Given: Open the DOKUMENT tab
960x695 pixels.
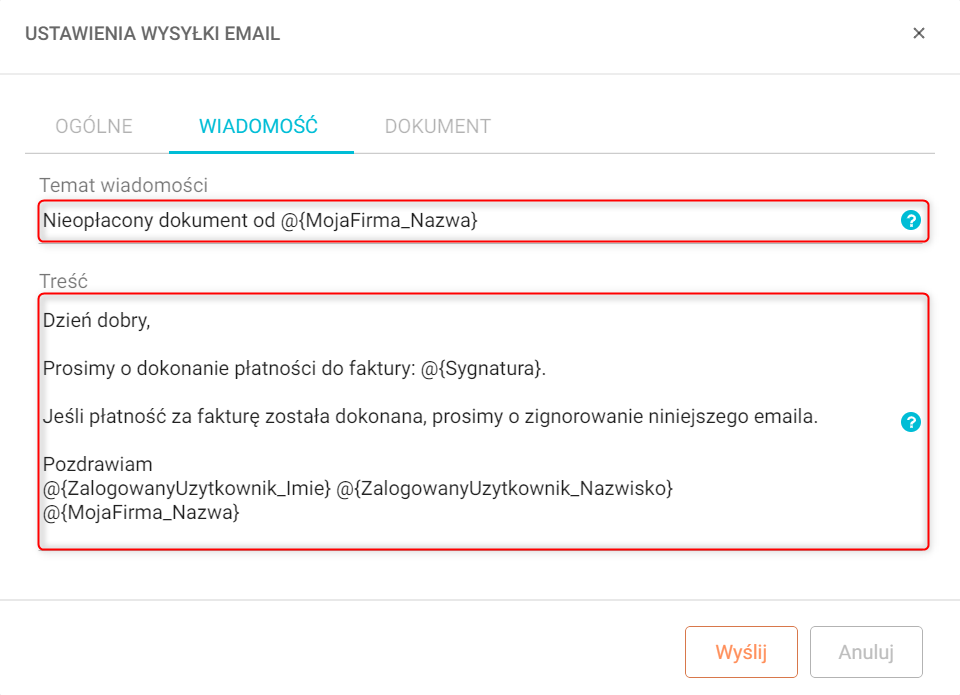Looking at the screenshot, I should pyautogui.click(x=438, y=126).
